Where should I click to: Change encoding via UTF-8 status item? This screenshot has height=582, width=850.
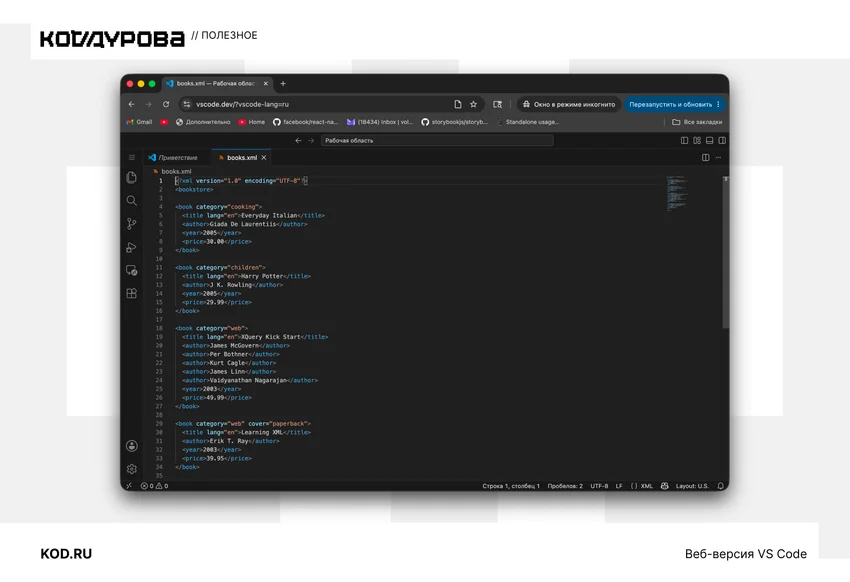(x=599, y=486)
